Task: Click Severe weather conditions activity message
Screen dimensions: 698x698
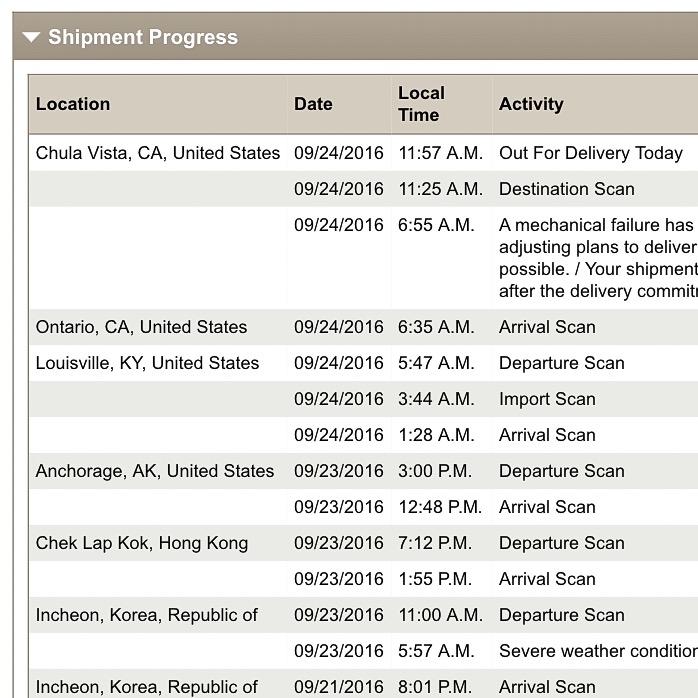Action: [598, 651]
